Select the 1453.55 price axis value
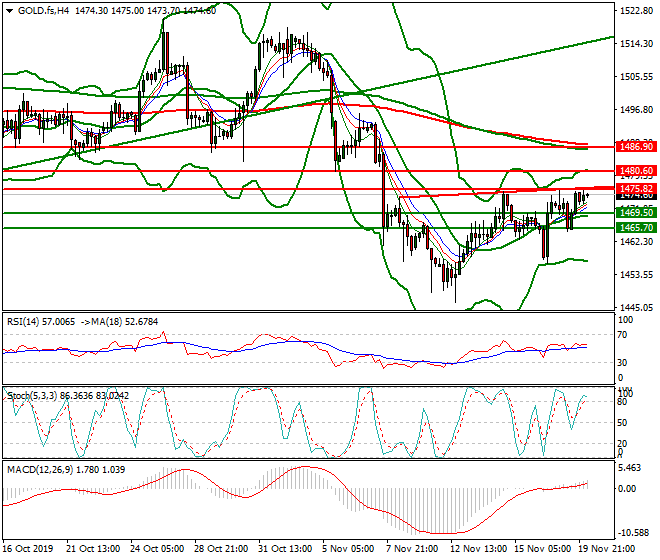This screenshot has width=660, height=560. [636, 275]
